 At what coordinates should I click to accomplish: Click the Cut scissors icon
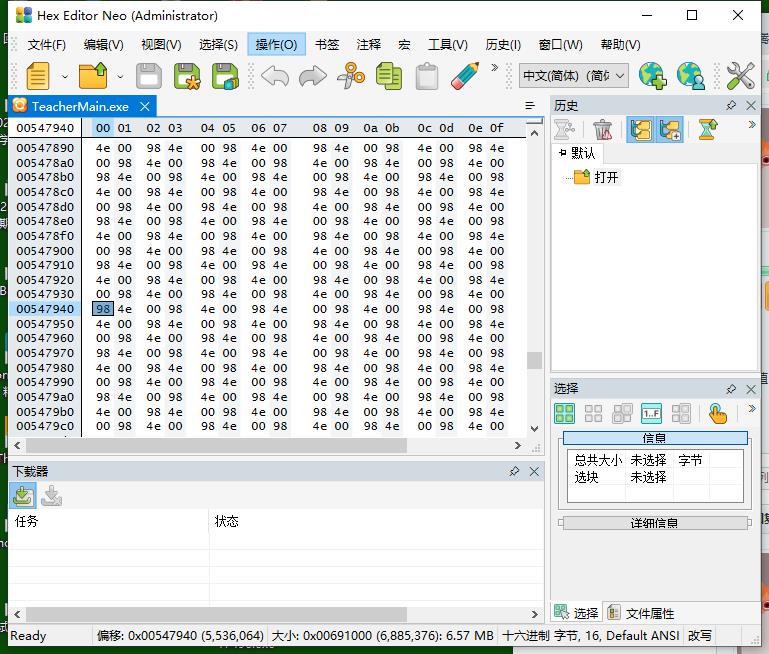[x=351, y=76]
